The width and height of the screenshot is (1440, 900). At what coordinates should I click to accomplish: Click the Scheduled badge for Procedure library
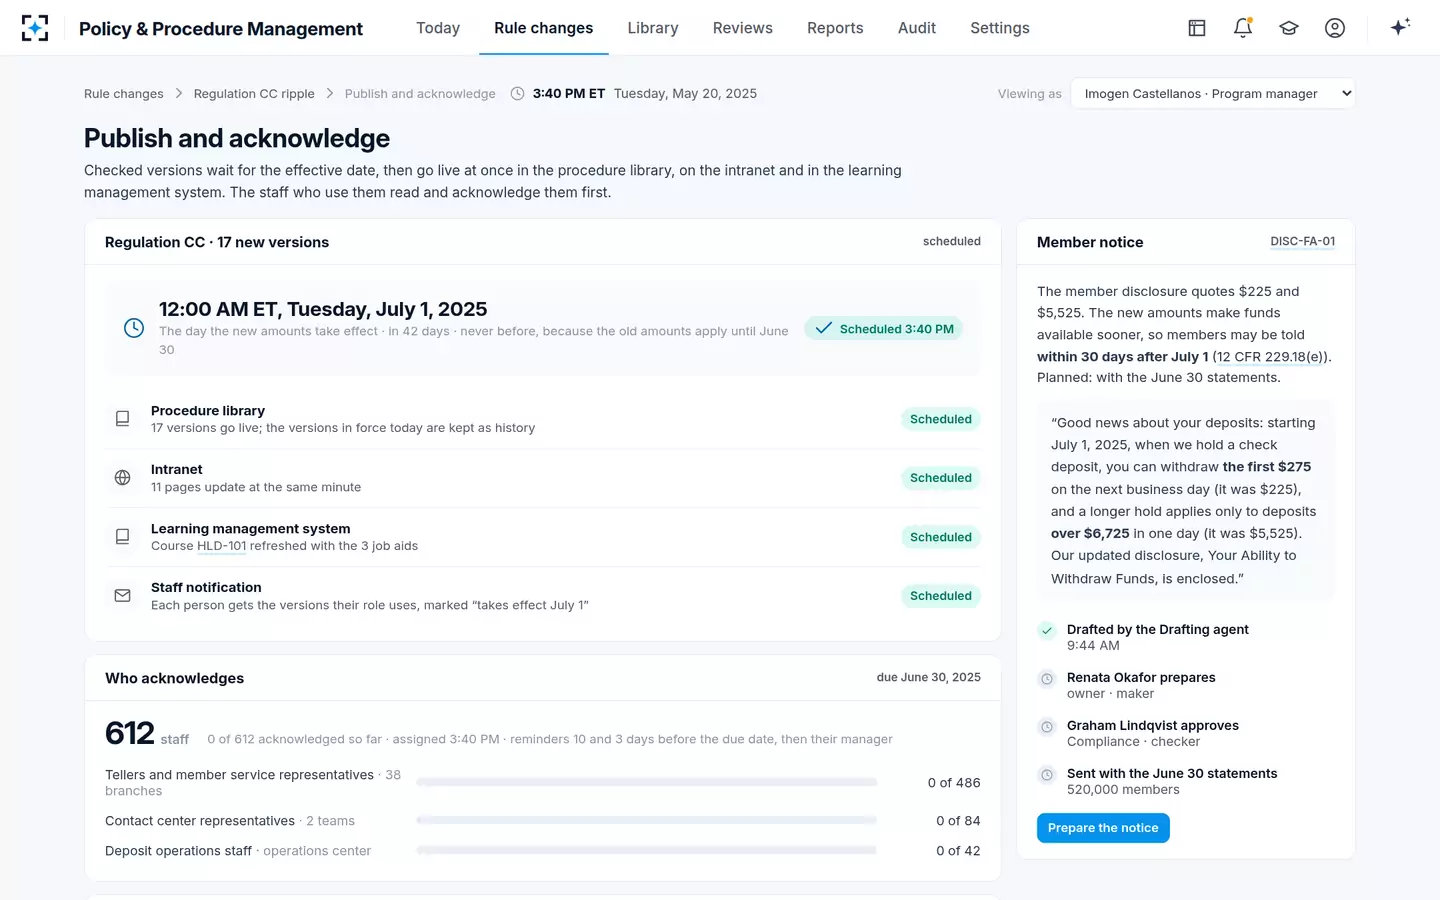click(x=940, y=419)
